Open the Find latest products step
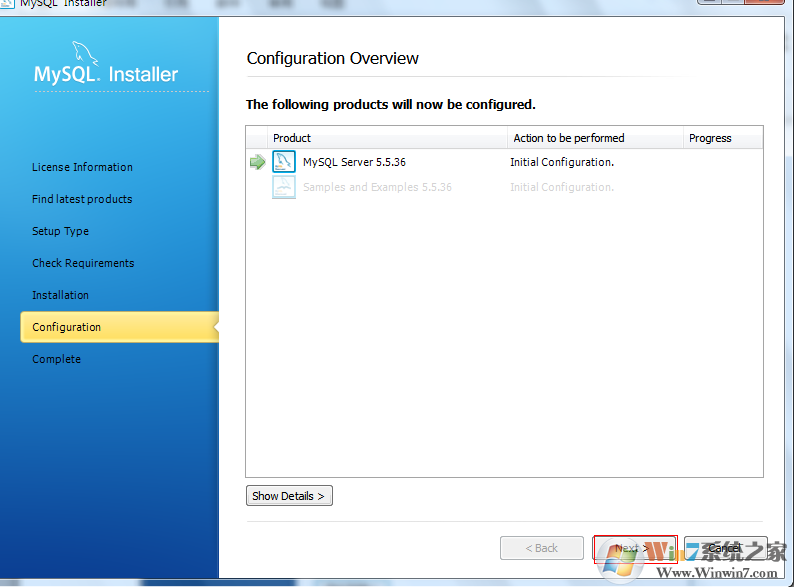 [x=82, y=199]
